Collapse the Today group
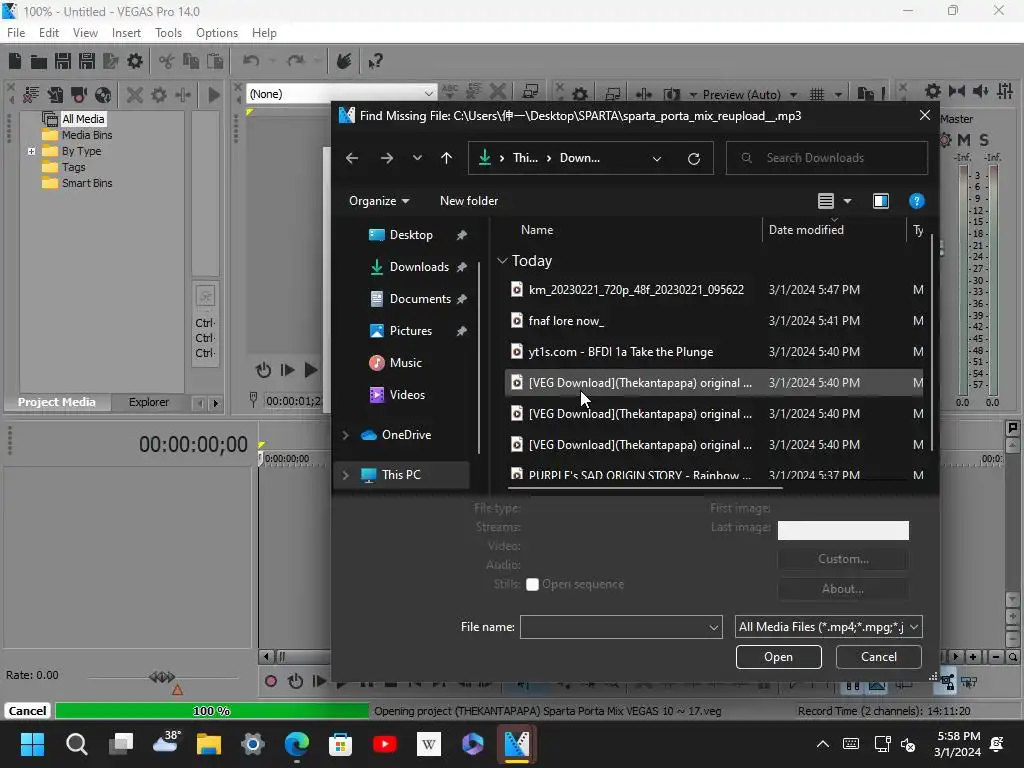 pos(502,261)
